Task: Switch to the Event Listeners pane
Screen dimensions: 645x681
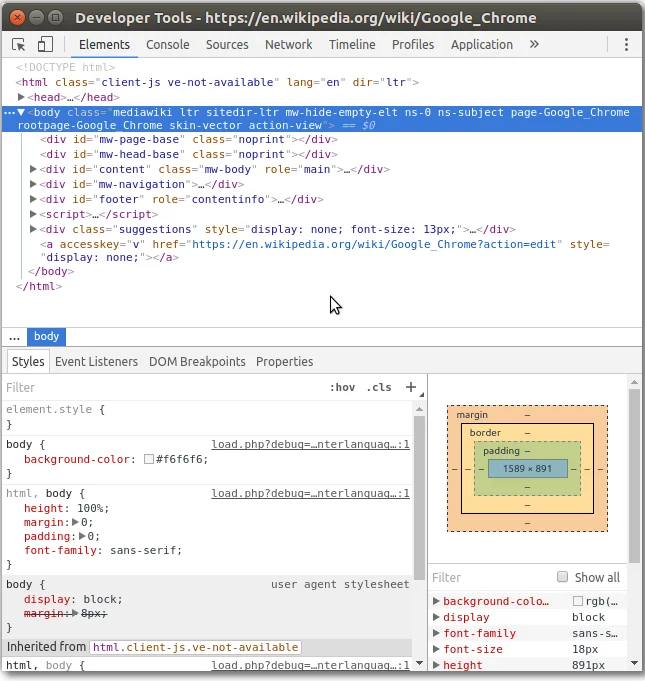Action: tap(96, 361)
